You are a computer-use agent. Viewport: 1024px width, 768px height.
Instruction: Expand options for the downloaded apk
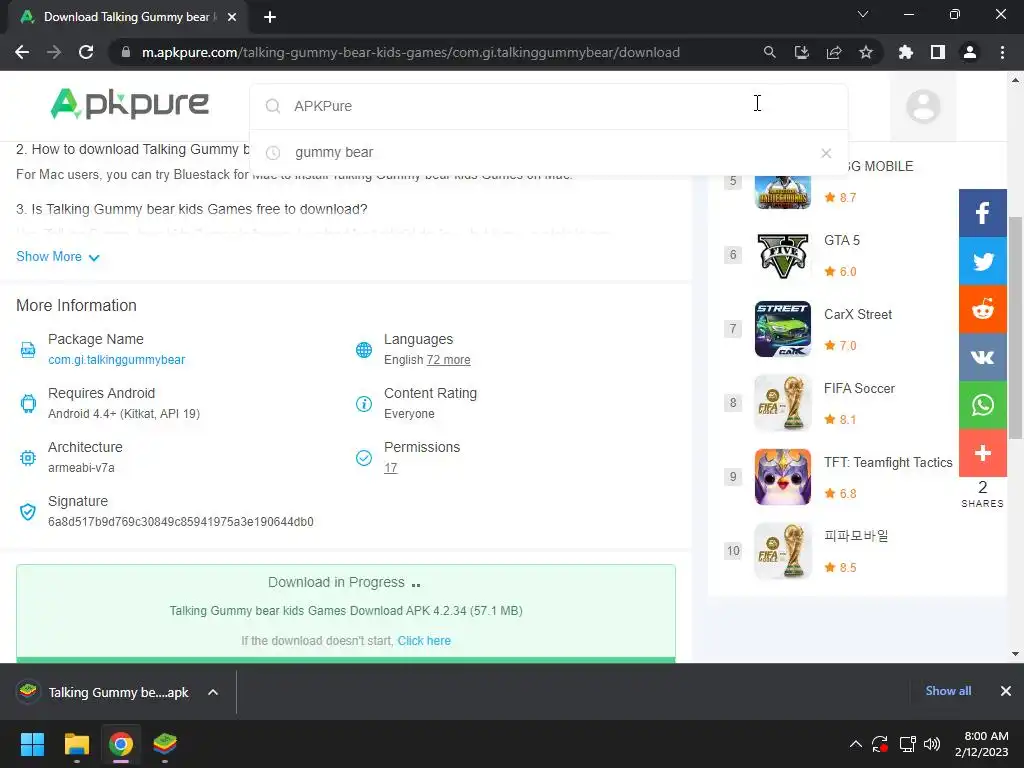tap(213, 692)
